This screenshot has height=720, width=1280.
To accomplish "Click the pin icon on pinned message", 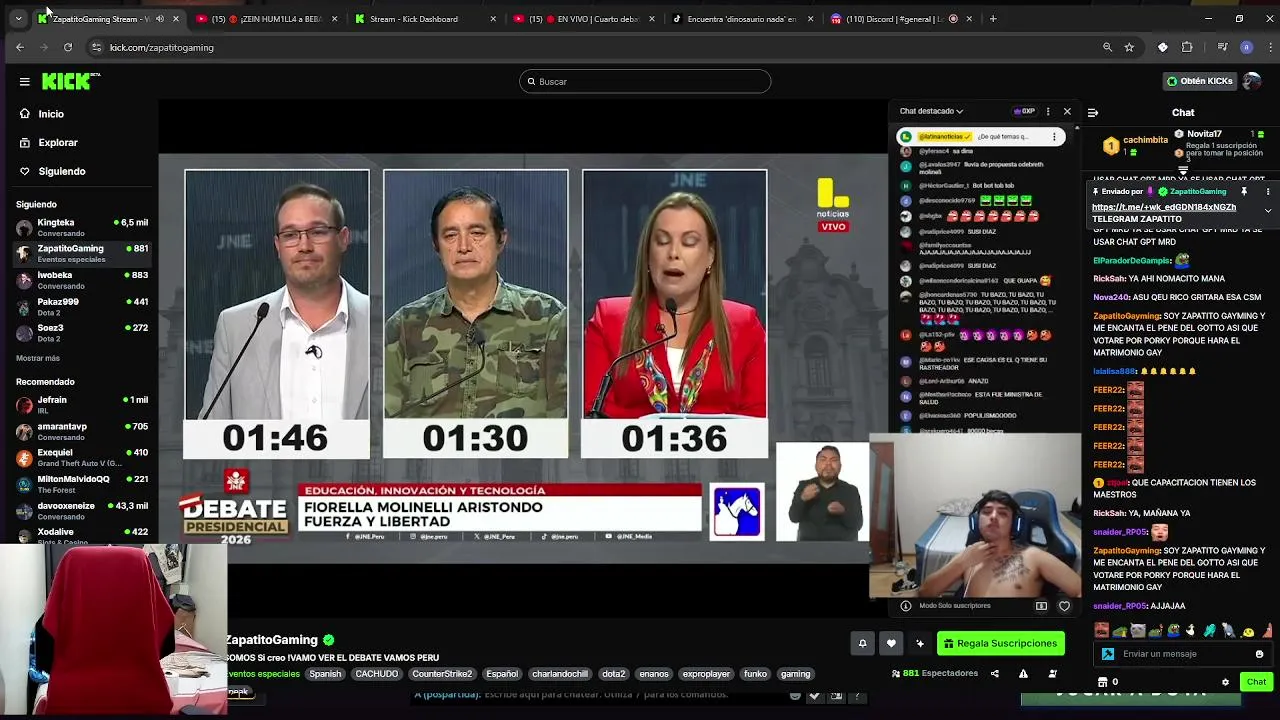I will [1244, 191].
